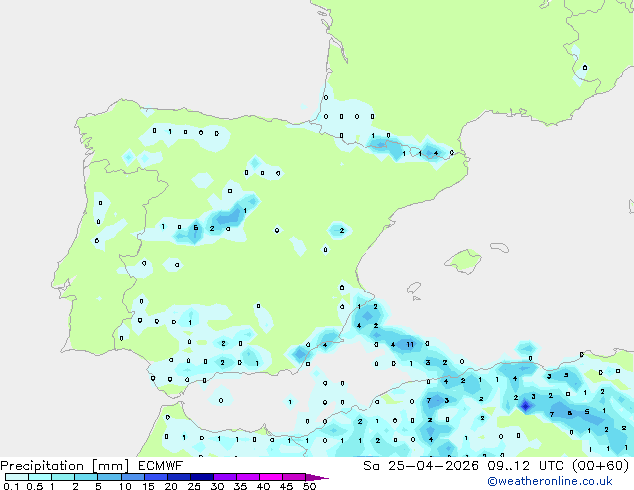The width and height of the screenshot is (634, 490).
Task: Click the legend label '0.1'
Action: point(11,486)
